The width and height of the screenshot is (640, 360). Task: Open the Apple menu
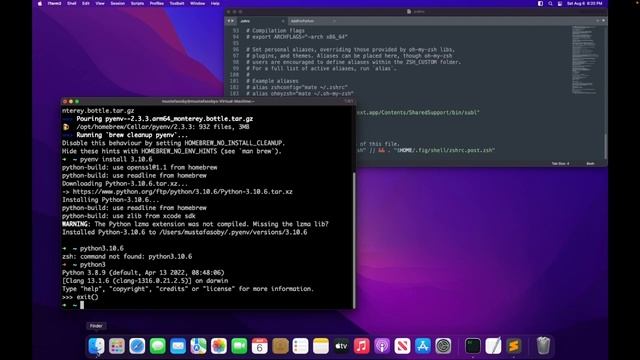click(x=40, y=3)
